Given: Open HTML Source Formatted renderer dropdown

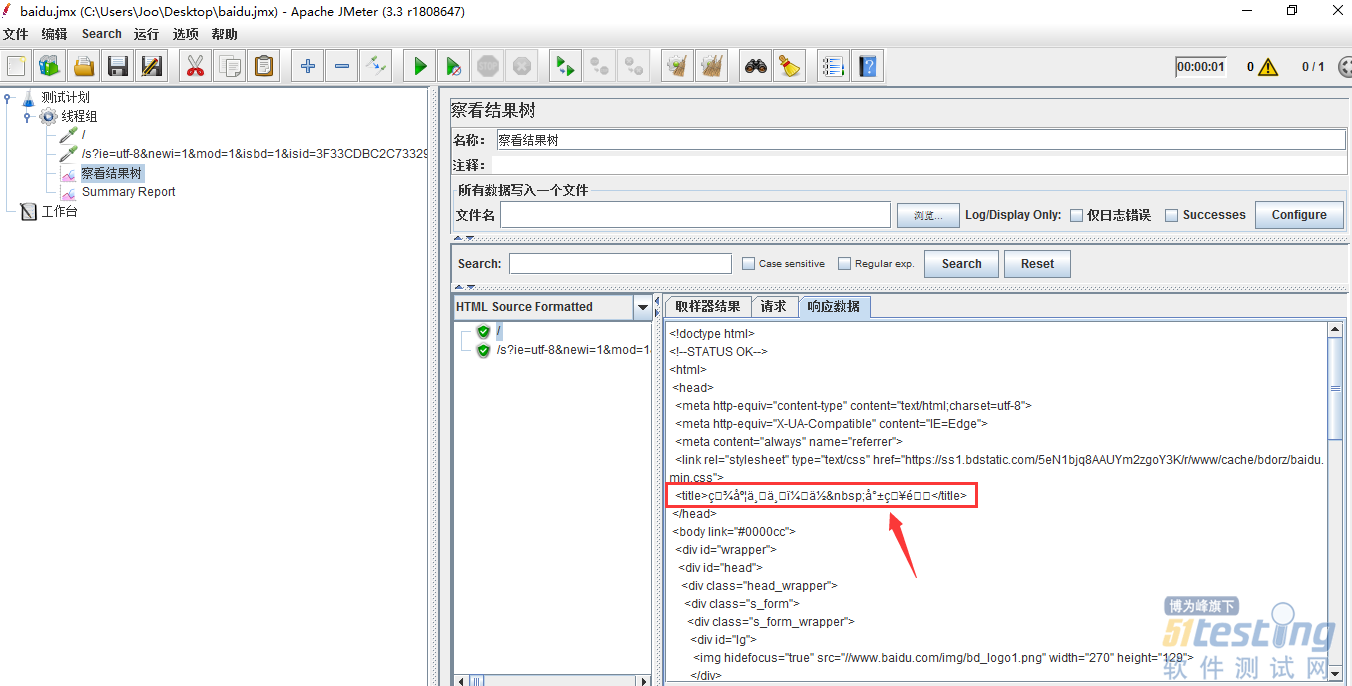Looking at the screenshot, I should (x=643, y=308).
